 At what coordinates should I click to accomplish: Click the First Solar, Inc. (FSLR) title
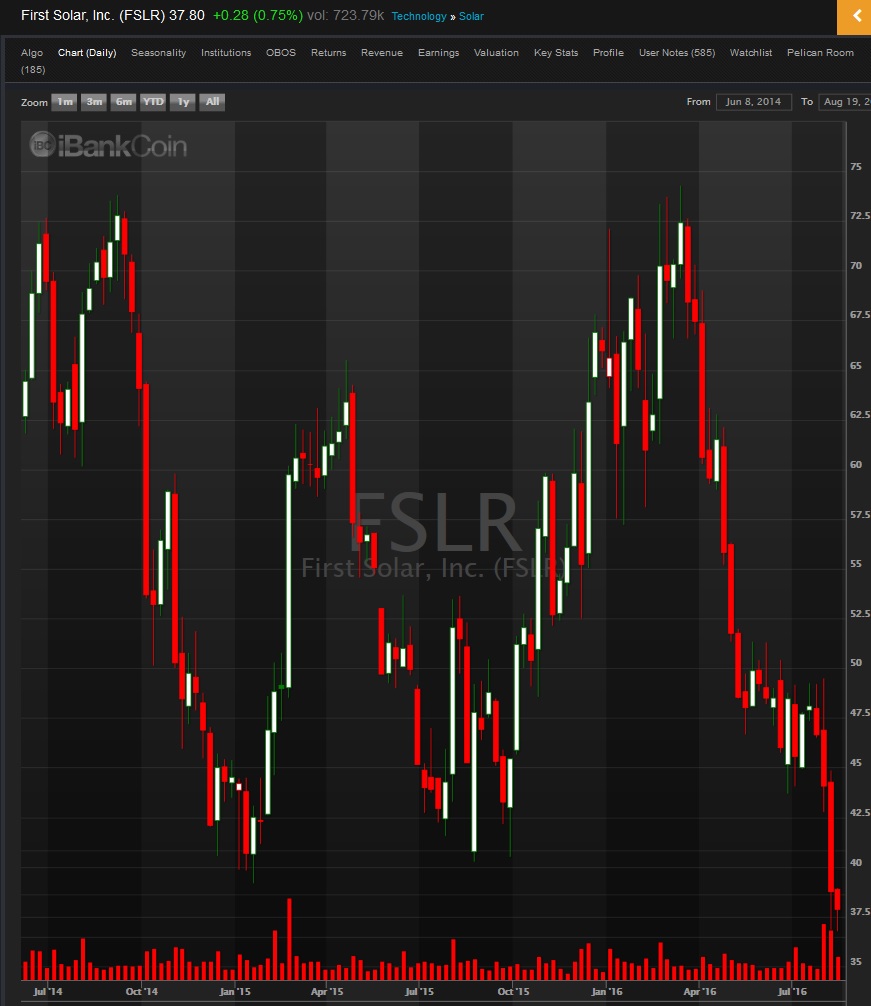coord(94,15)
